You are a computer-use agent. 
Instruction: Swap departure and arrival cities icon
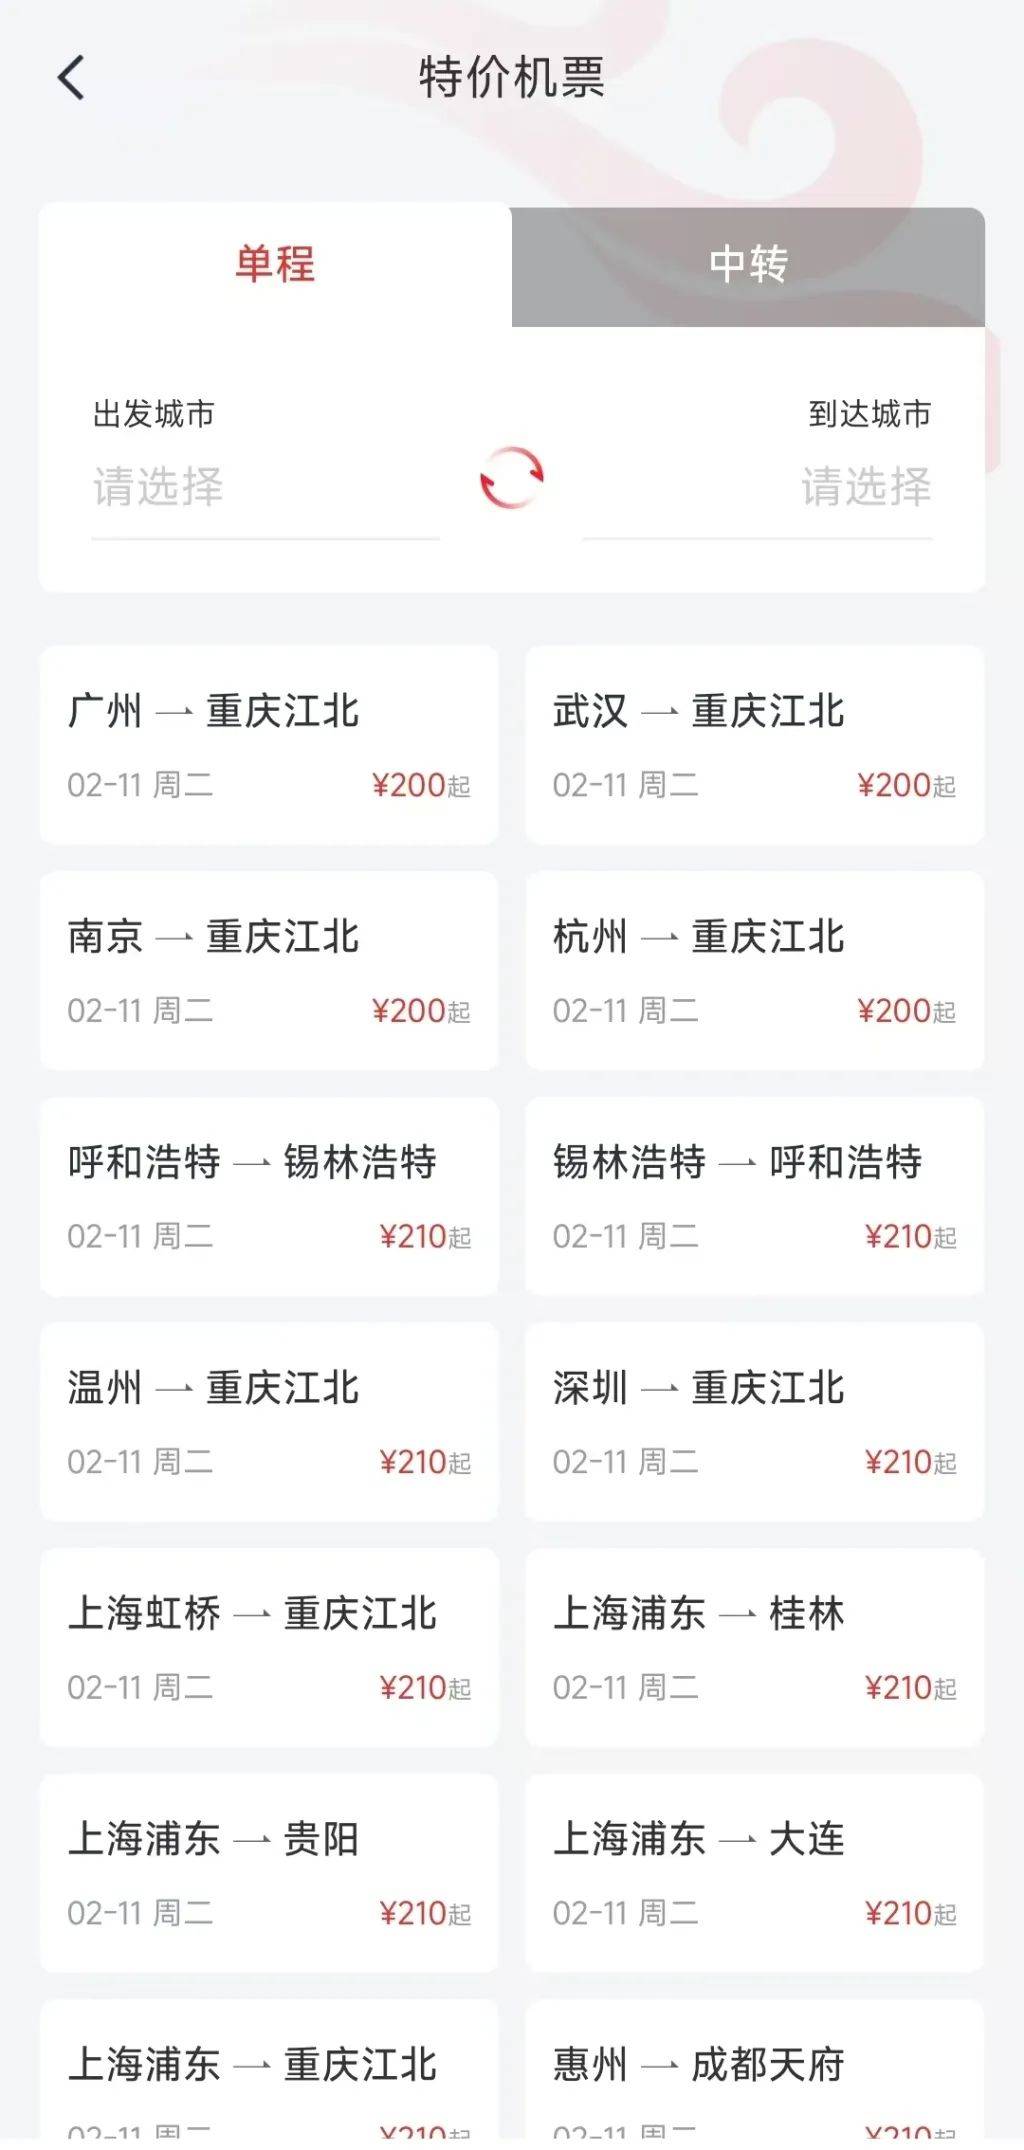pos(511,478)
